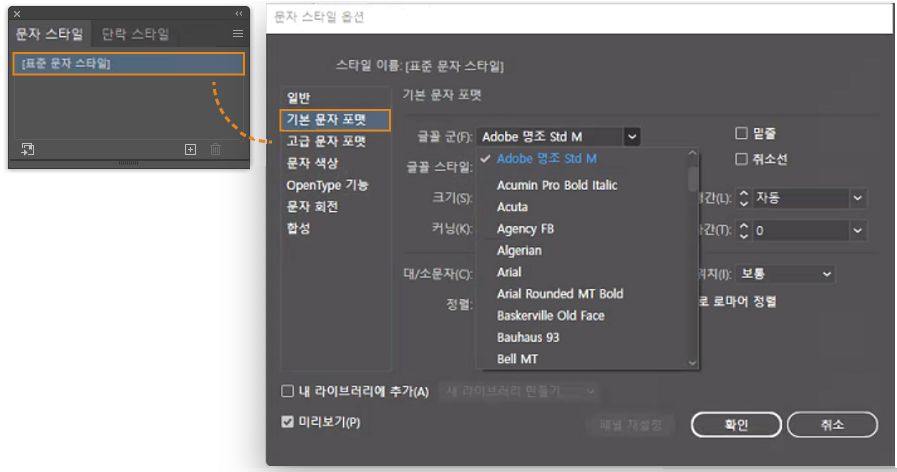Collapse the character styles panel with double arrows

coord(239,13)
